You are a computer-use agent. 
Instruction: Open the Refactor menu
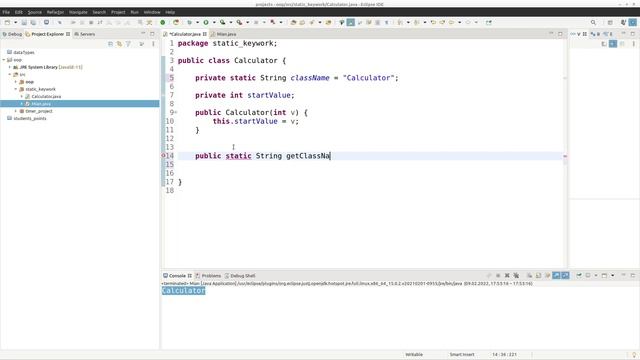56,12
